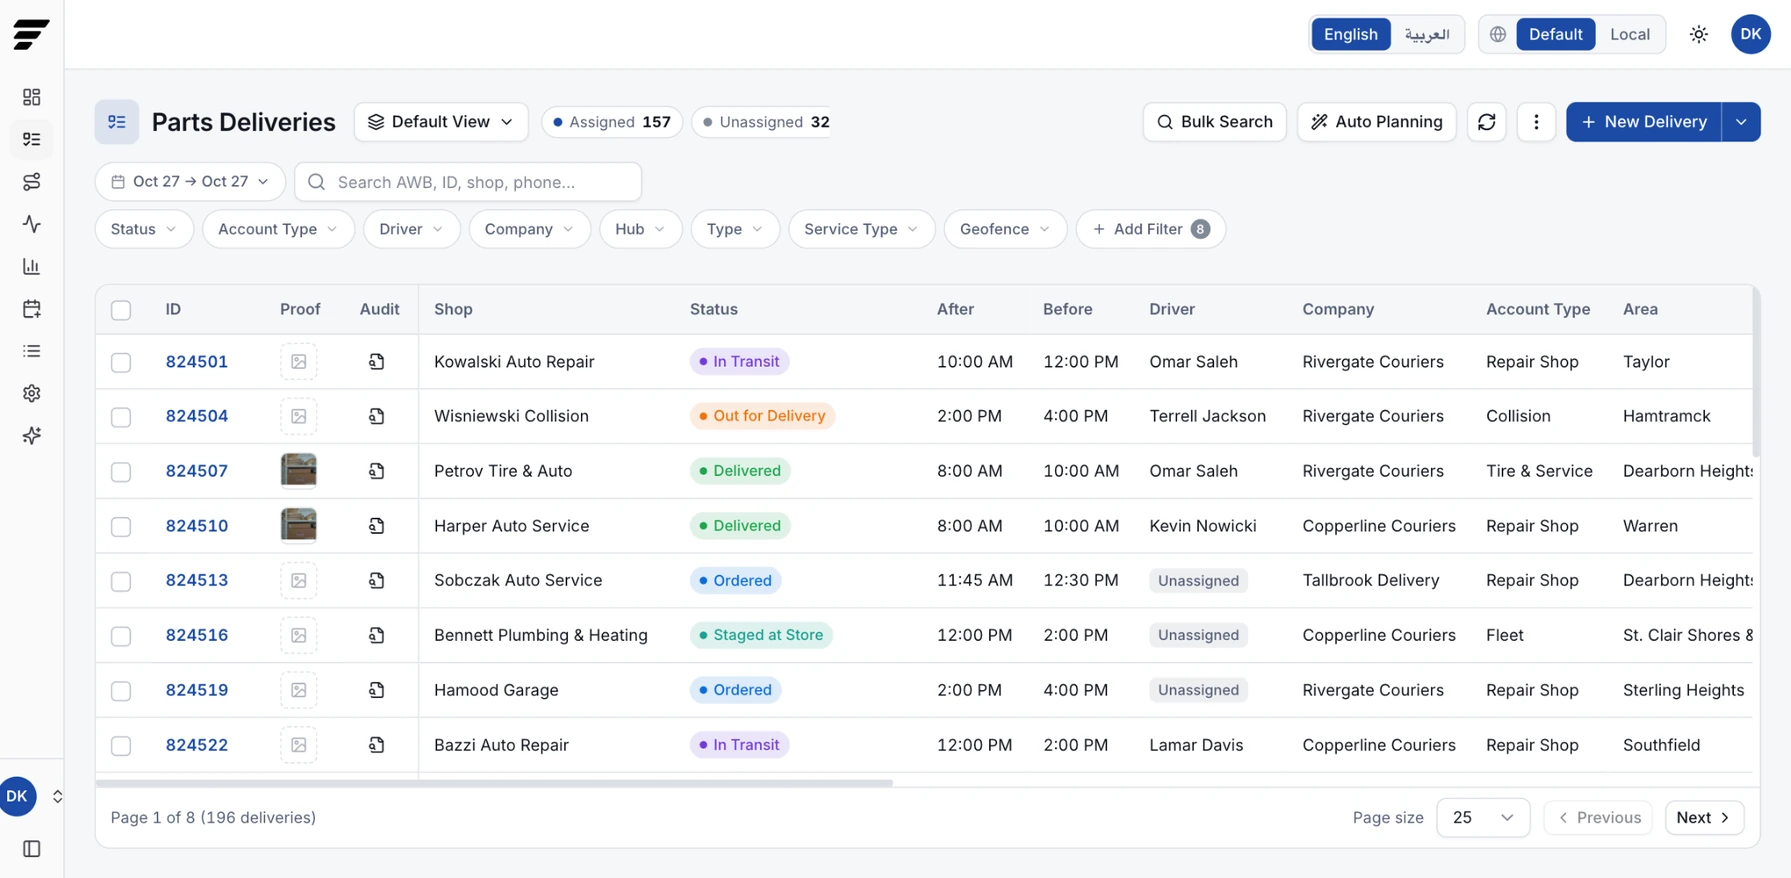Focus the Search AWB, ID, shop field
1791x878 pixels.
[x=468, y=182]
